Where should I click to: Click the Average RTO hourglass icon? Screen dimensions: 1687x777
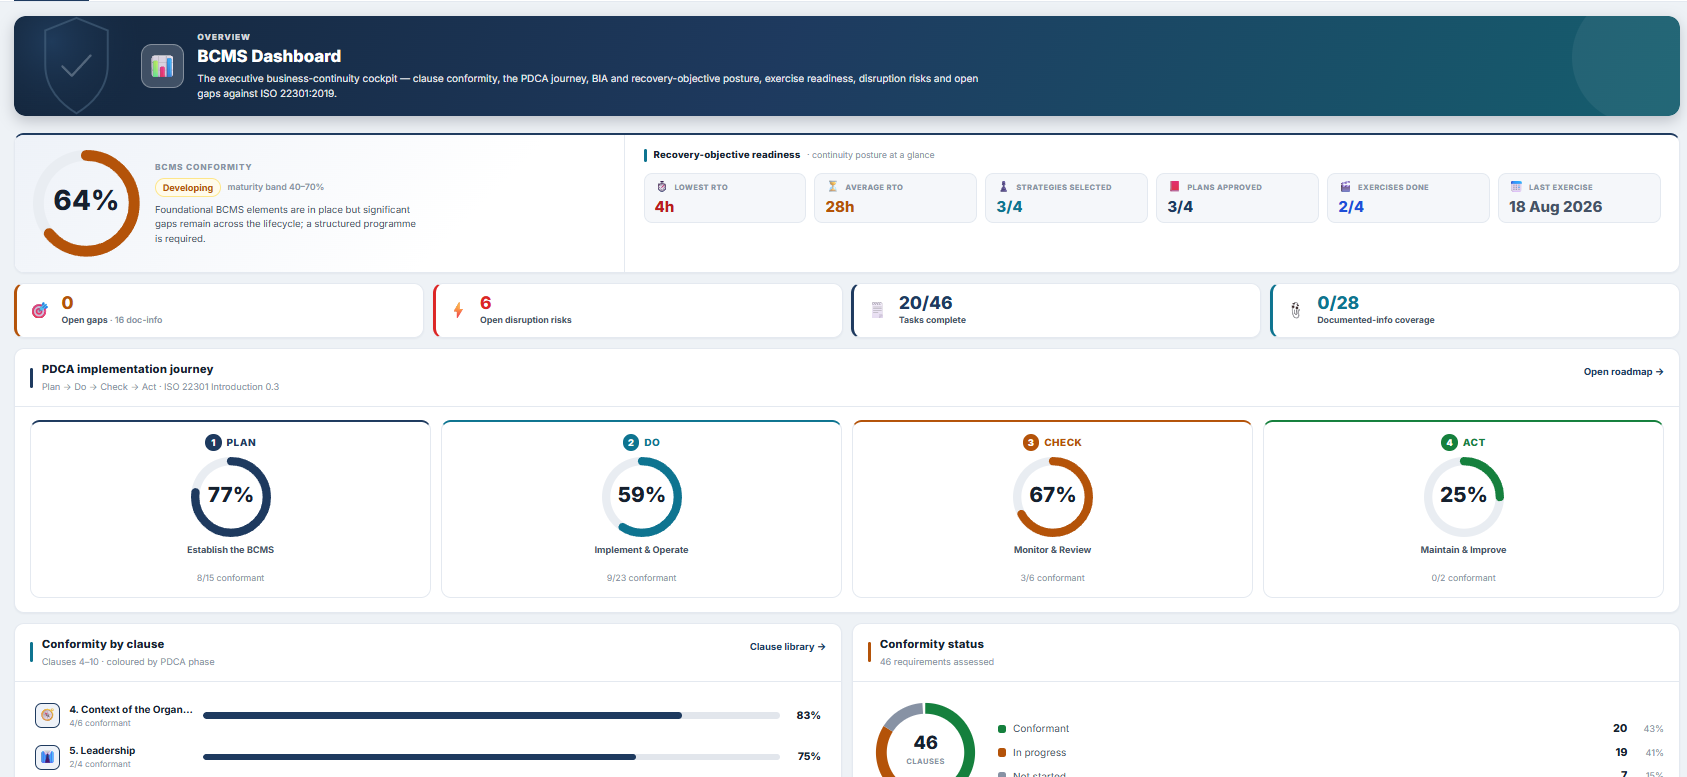[x=833, y=187]
